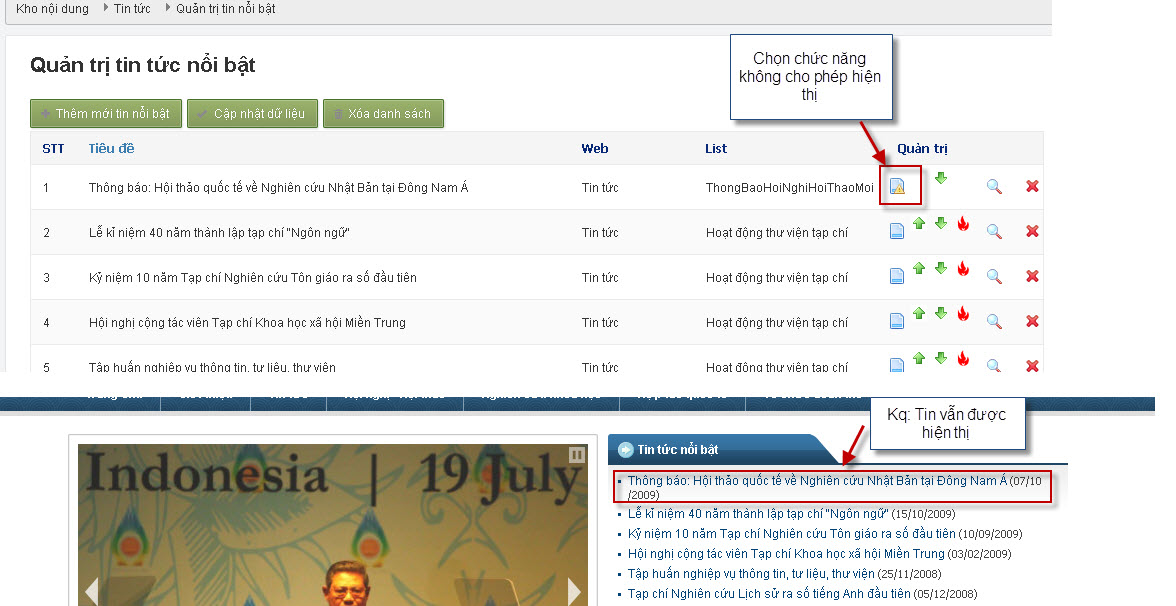Screen dimensions: 1176x606
Task: Click magnifier icon in row 1
Action: click(994, 186)
